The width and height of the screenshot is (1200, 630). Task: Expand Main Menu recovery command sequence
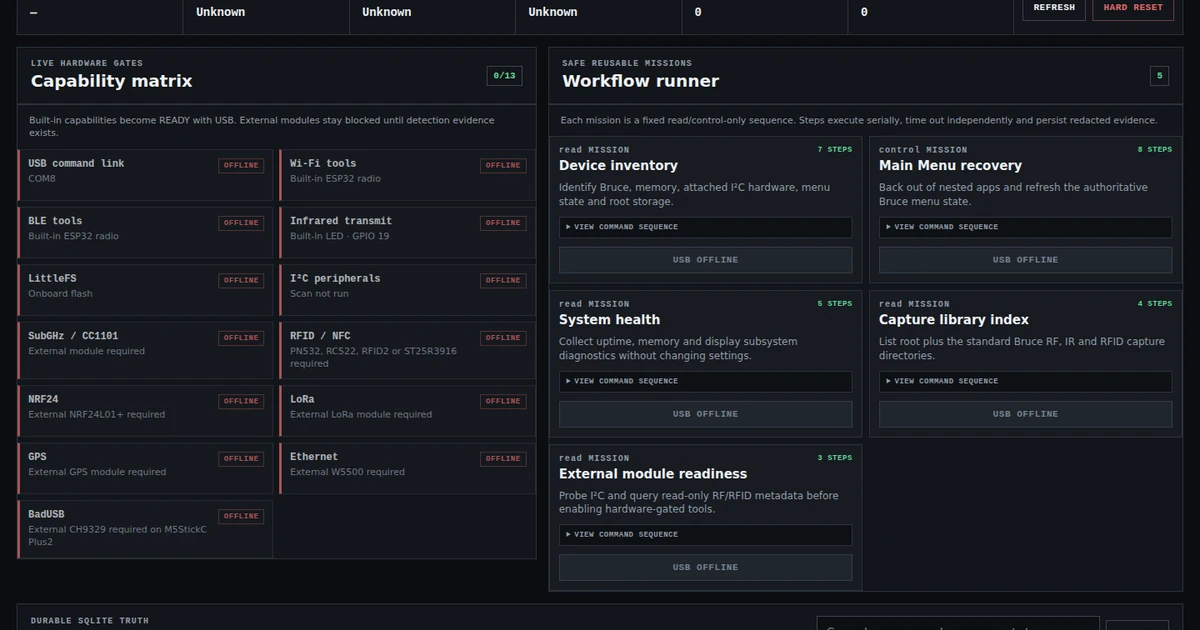click(1025, 227)
